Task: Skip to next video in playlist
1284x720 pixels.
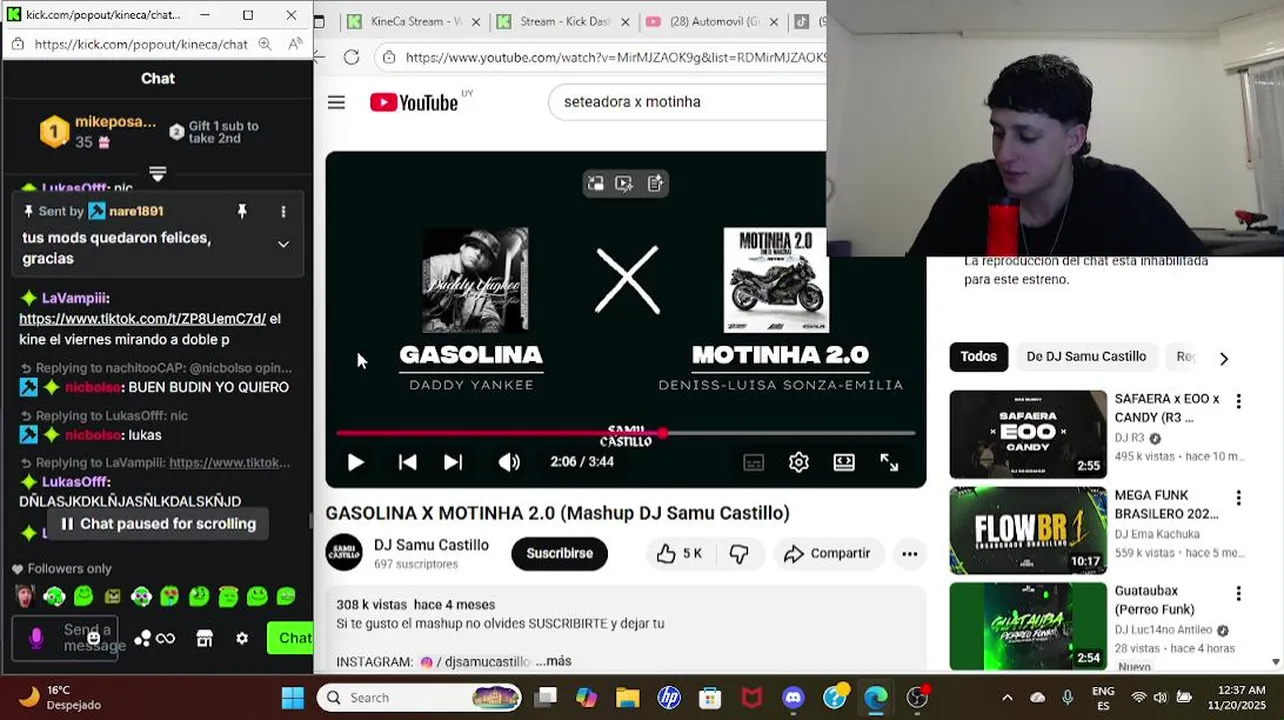Action: tap(453, 462)
